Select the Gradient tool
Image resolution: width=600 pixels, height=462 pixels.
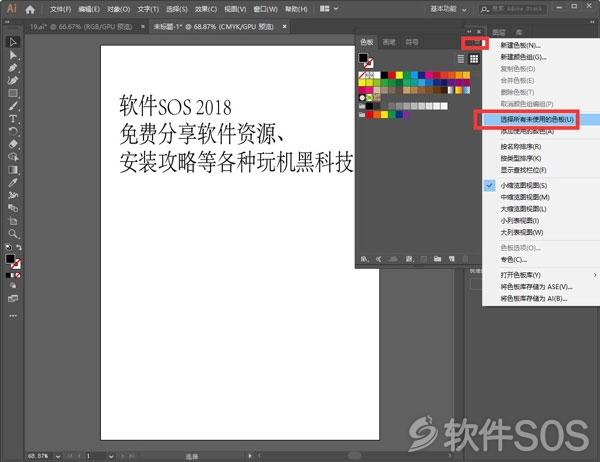(13, 170)
